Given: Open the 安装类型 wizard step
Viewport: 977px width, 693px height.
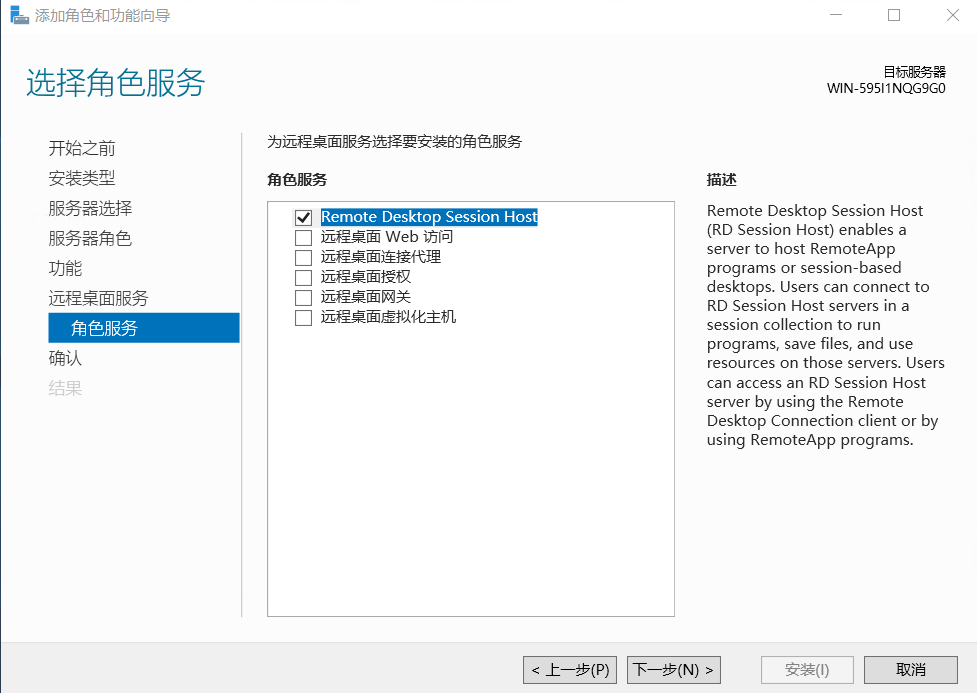Looking at the screenshot, I should click(x=82, y=178).
